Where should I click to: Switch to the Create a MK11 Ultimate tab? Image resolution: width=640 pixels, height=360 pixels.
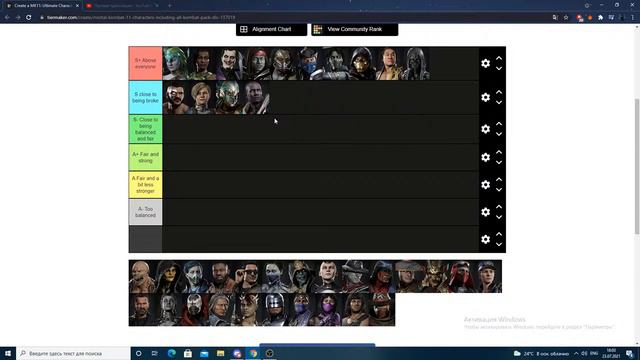[42, 6]
